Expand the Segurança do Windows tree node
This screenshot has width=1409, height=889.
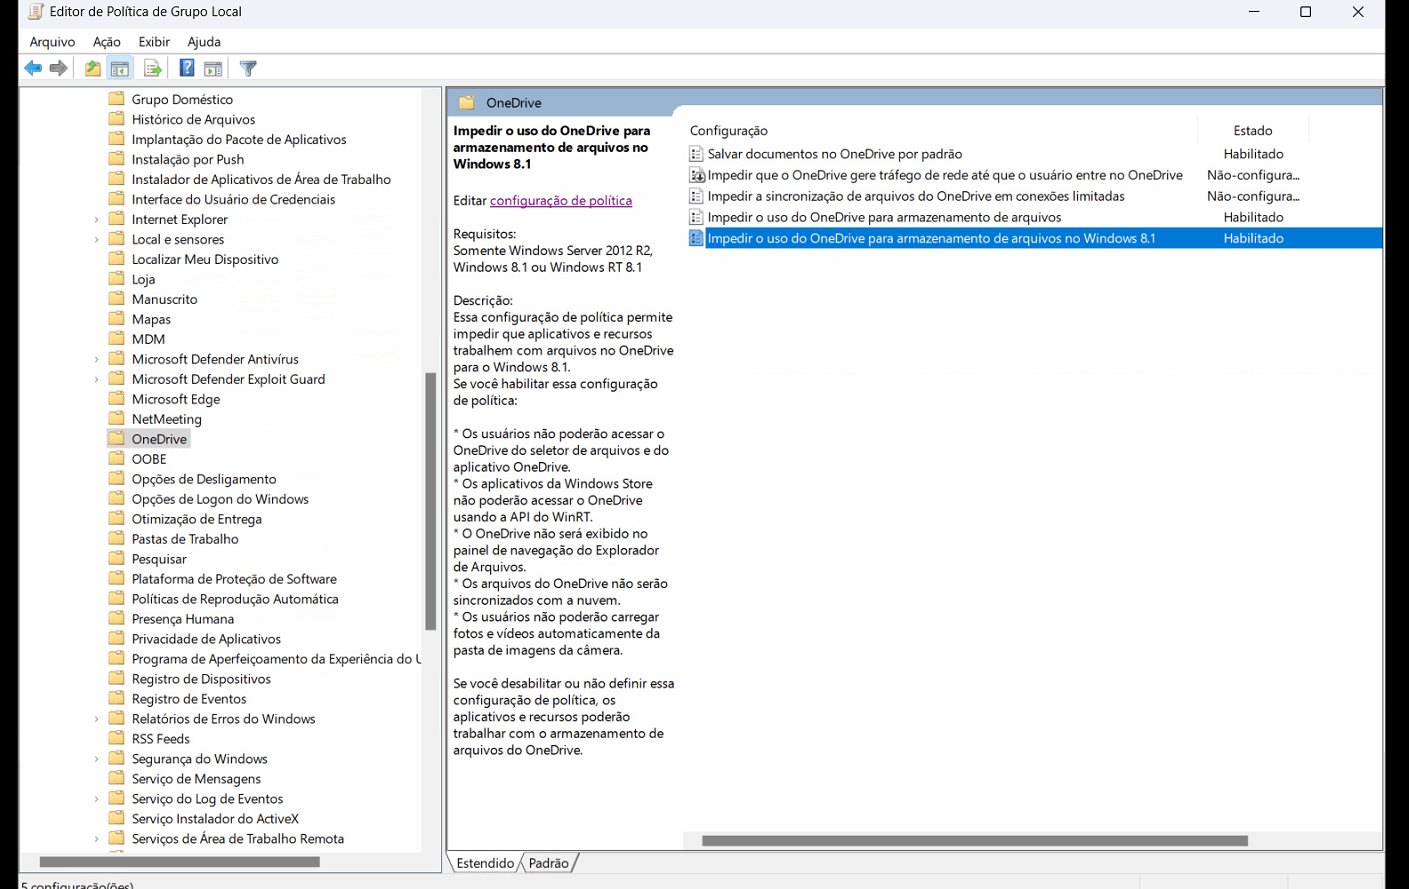pyautogui.click(x=97, y=759)
